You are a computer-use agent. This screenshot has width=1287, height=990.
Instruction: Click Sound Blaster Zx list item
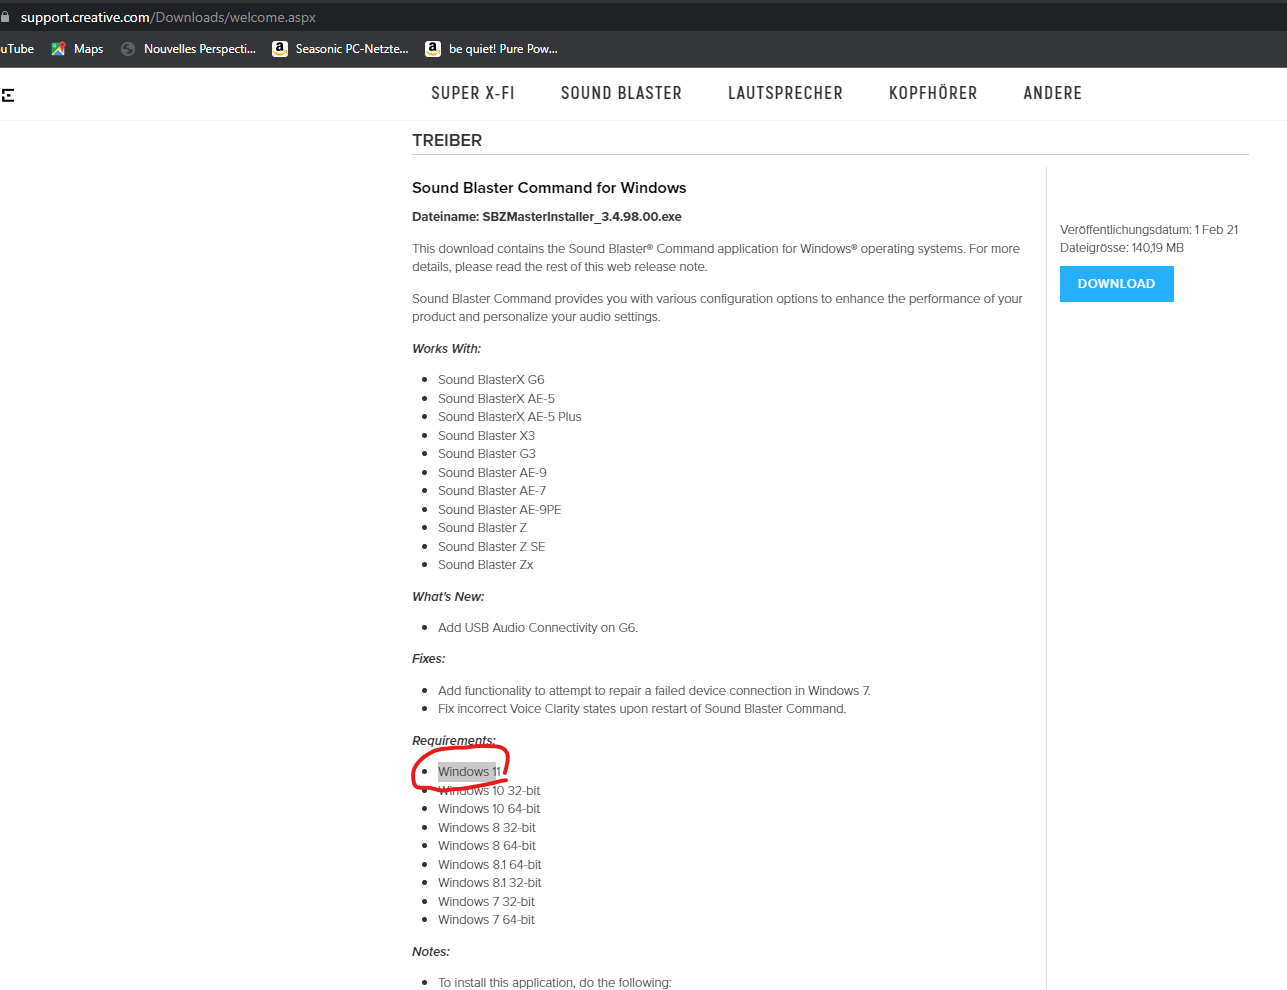click(486, 565)
